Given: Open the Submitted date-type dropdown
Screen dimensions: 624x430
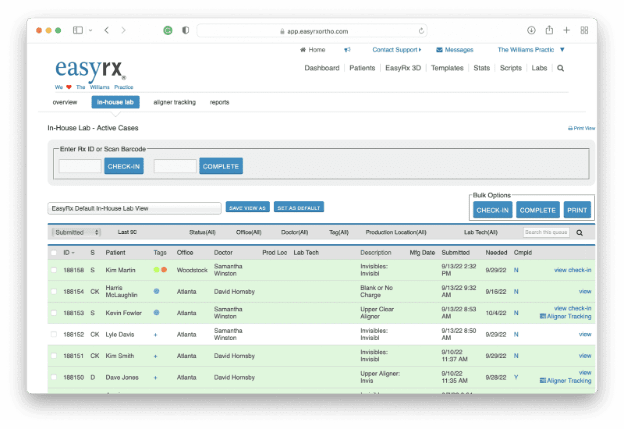Looking at the screenshot, I should [x=76, y=232].
